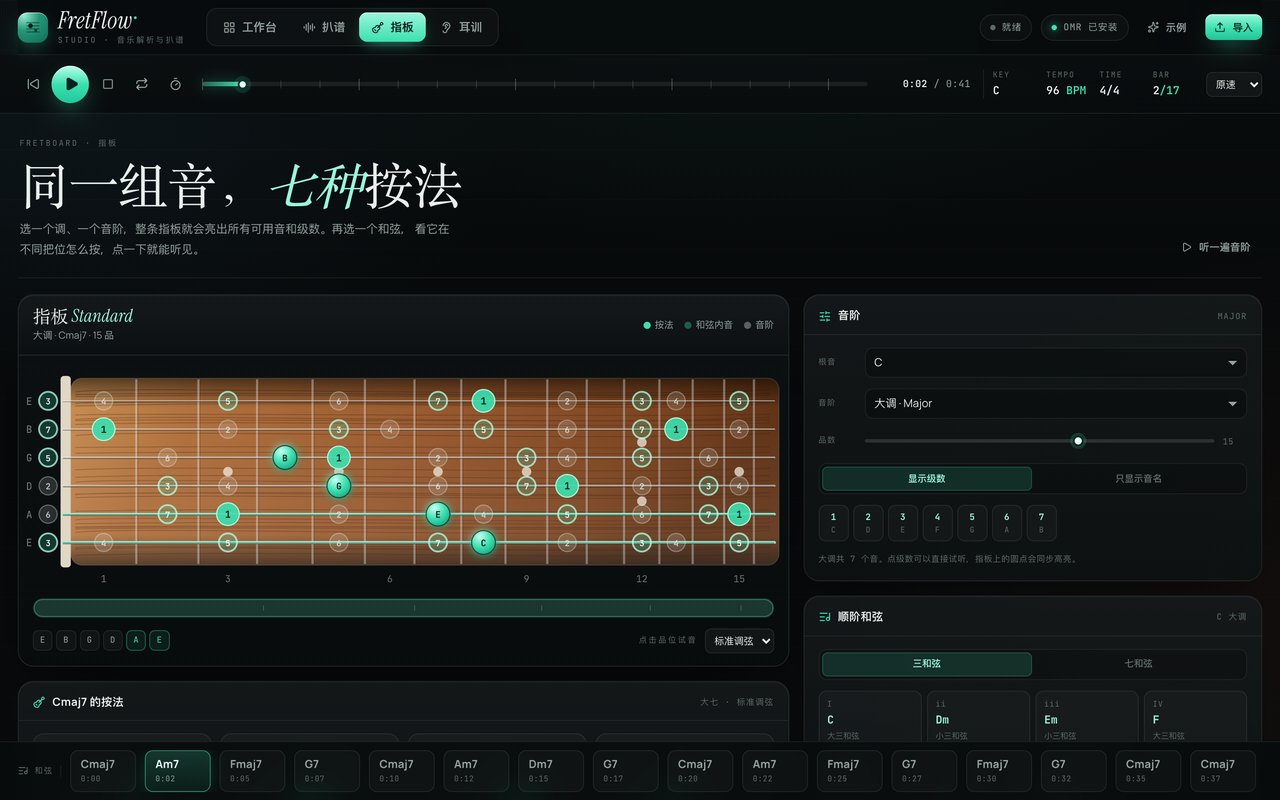Select the I C 大三和弦 chord card

coord(870,718)
